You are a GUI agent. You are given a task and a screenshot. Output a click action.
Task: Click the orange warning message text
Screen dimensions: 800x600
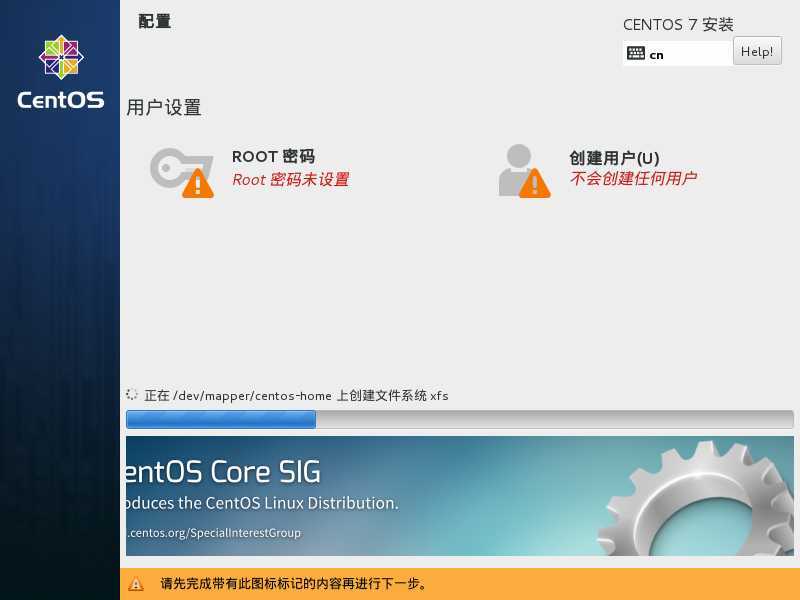point(294,583)
